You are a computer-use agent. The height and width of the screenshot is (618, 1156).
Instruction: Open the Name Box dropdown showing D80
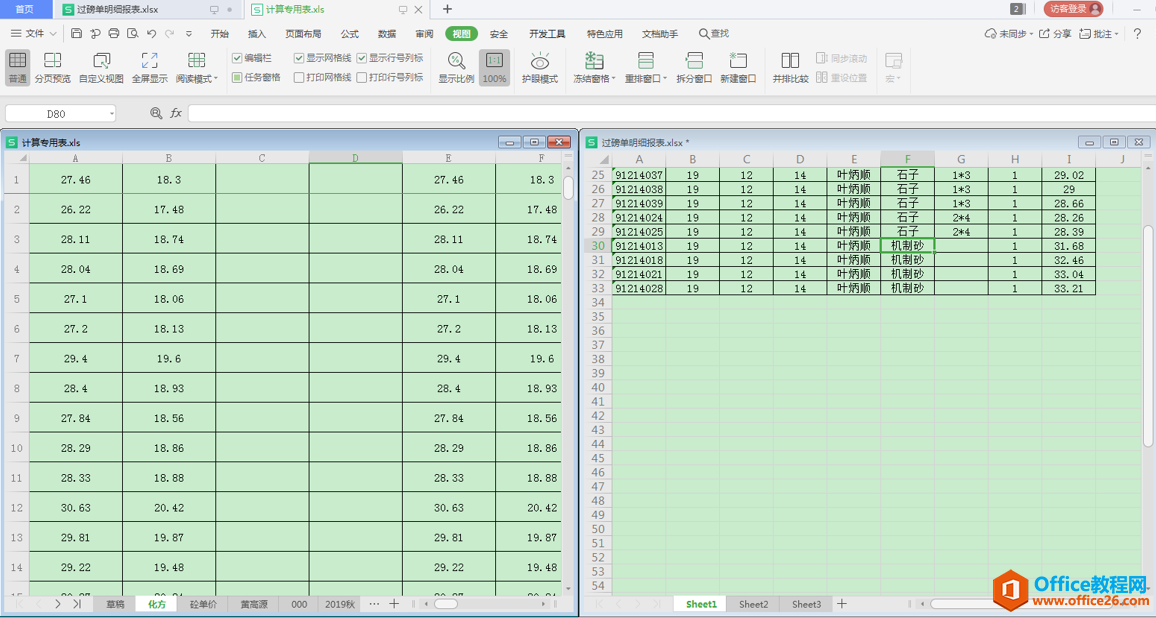[x=112, y=114]
